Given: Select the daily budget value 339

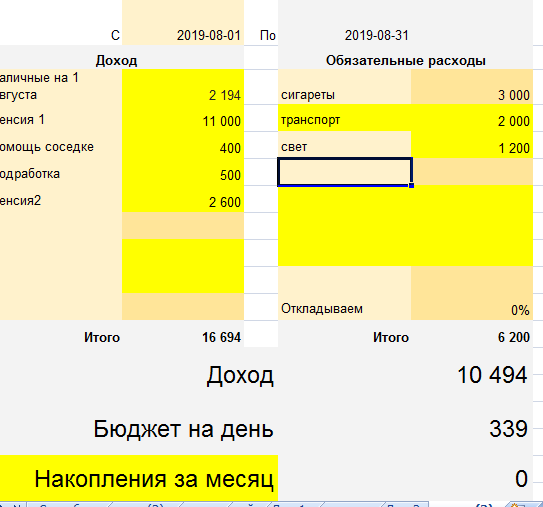Looking at the screenshot, I should (508, 429).
